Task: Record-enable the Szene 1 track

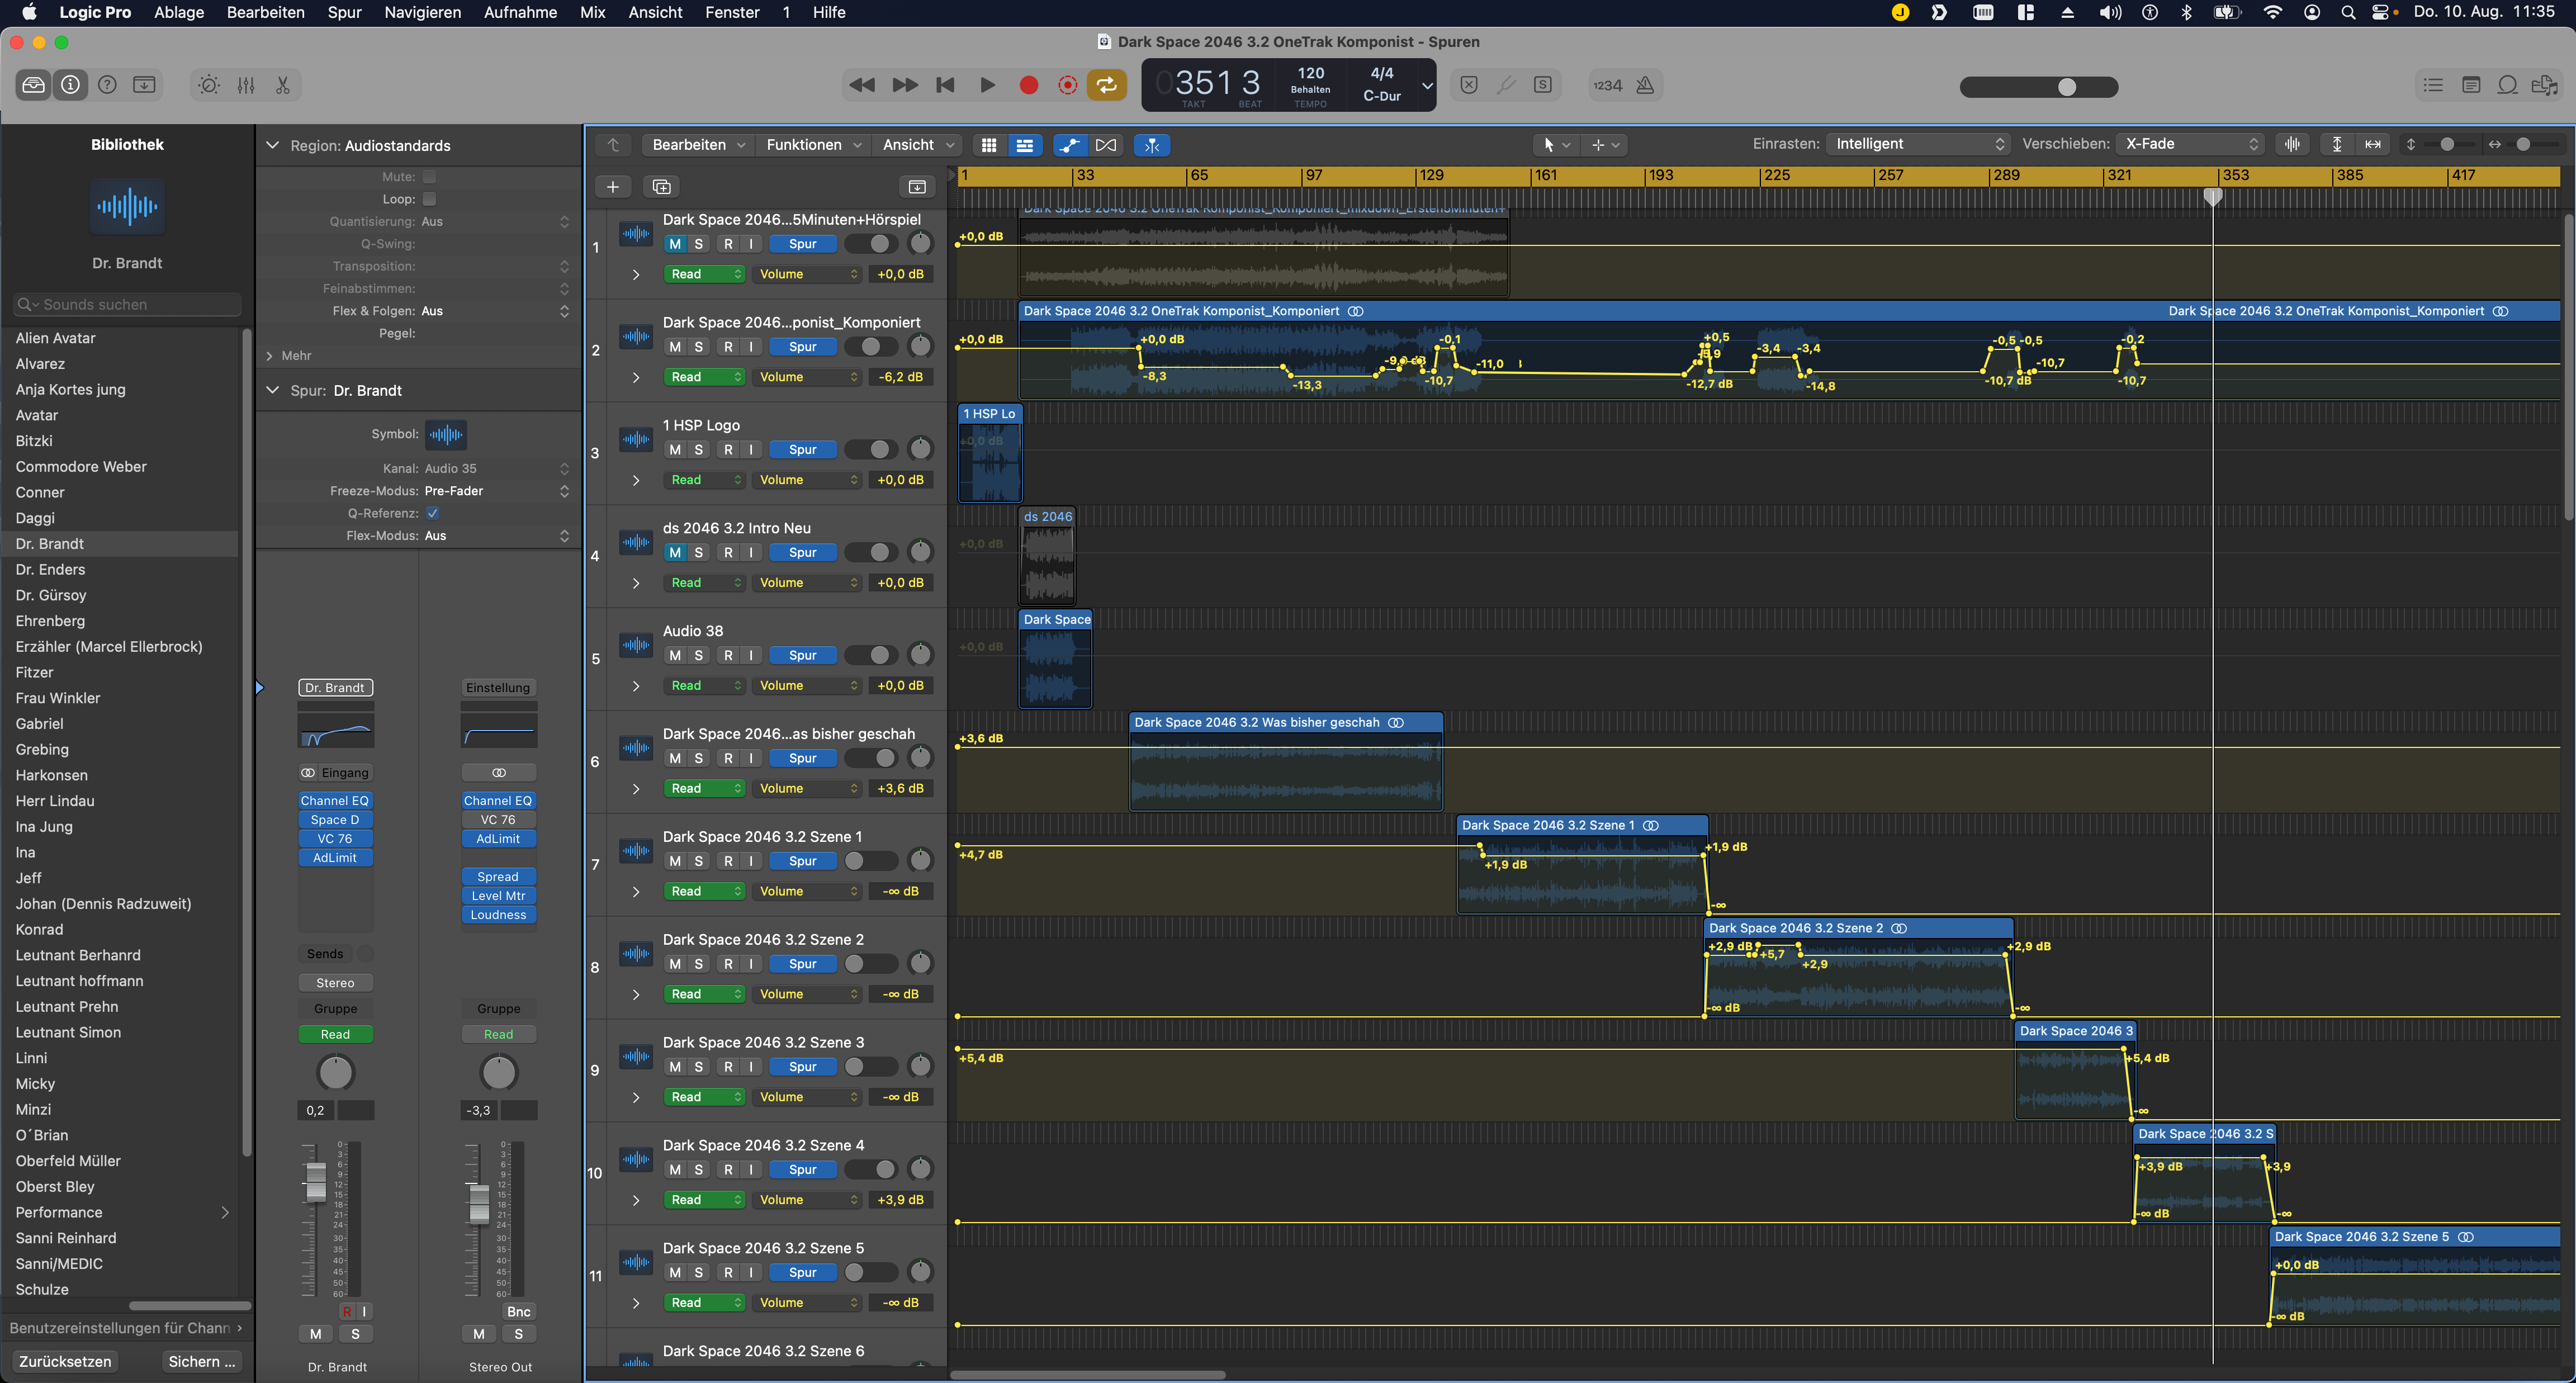Action: pyautogui.click(x=728, y=861)
